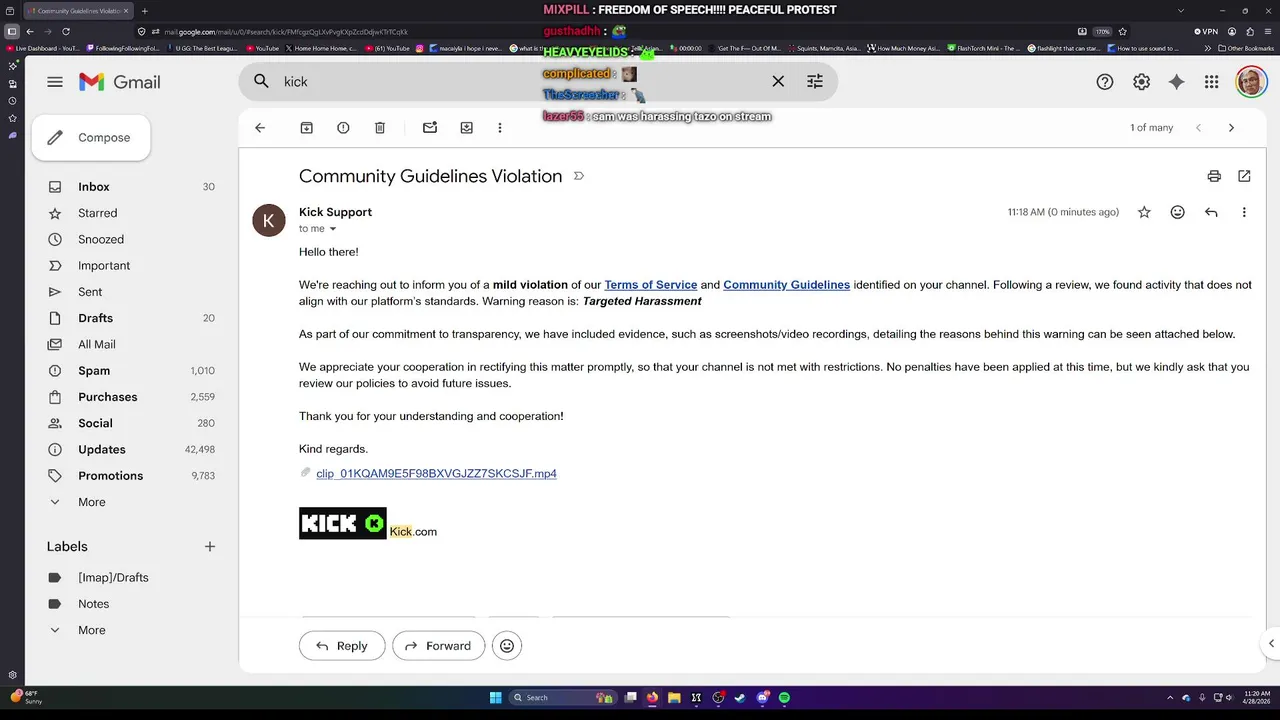
Task: Open File Explorer from the taskbar
Action: point(674,697)
